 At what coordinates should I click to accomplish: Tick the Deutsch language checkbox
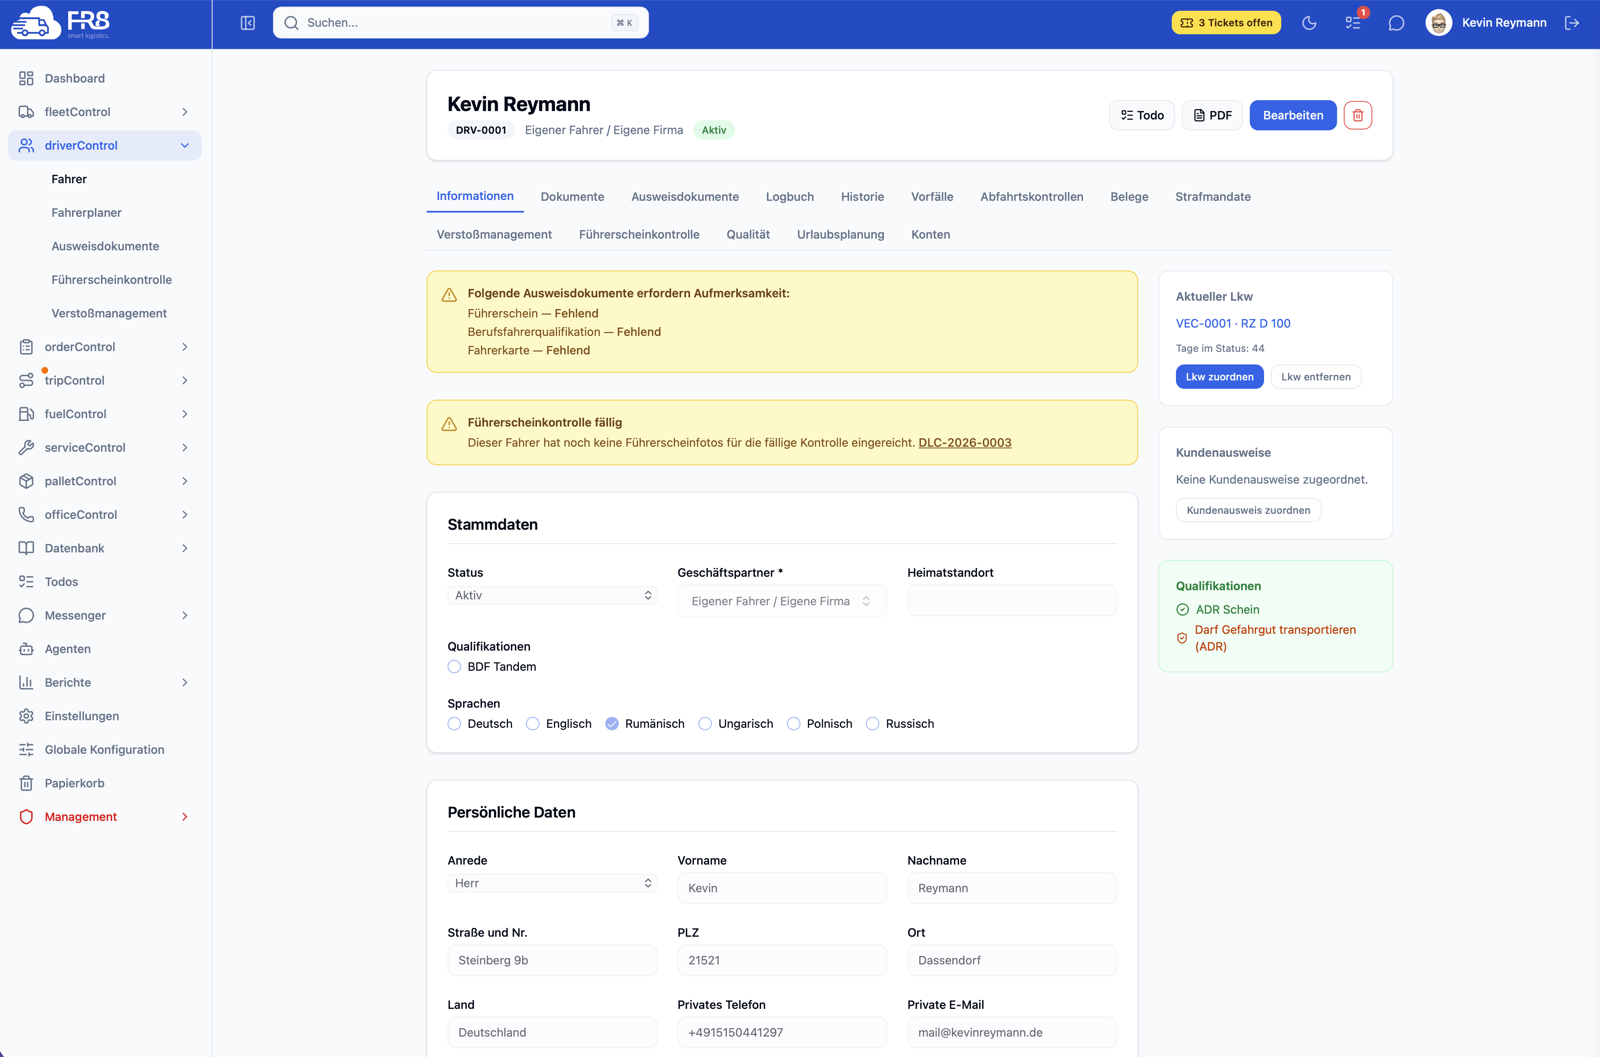454,724
